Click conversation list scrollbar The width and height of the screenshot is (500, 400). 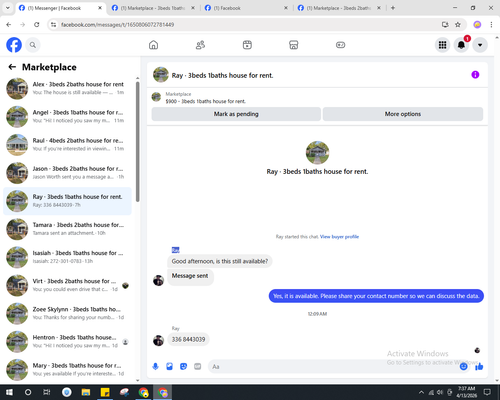coord(137,141)
